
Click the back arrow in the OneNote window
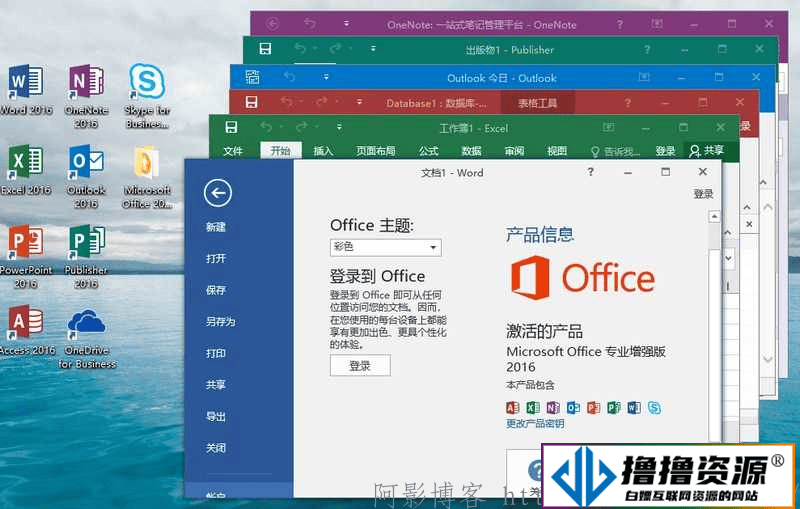click(x=272, y=23)
